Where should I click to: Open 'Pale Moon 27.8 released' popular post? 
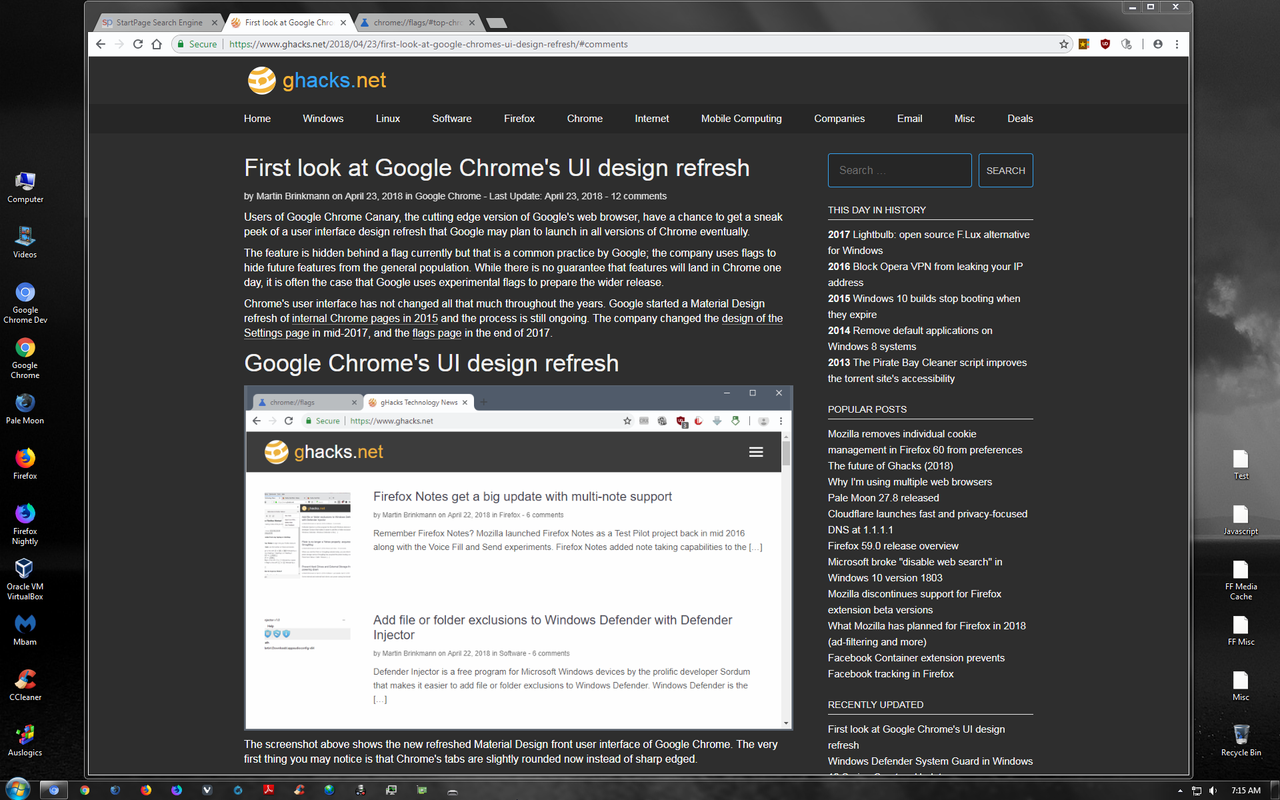coord(883,497)
